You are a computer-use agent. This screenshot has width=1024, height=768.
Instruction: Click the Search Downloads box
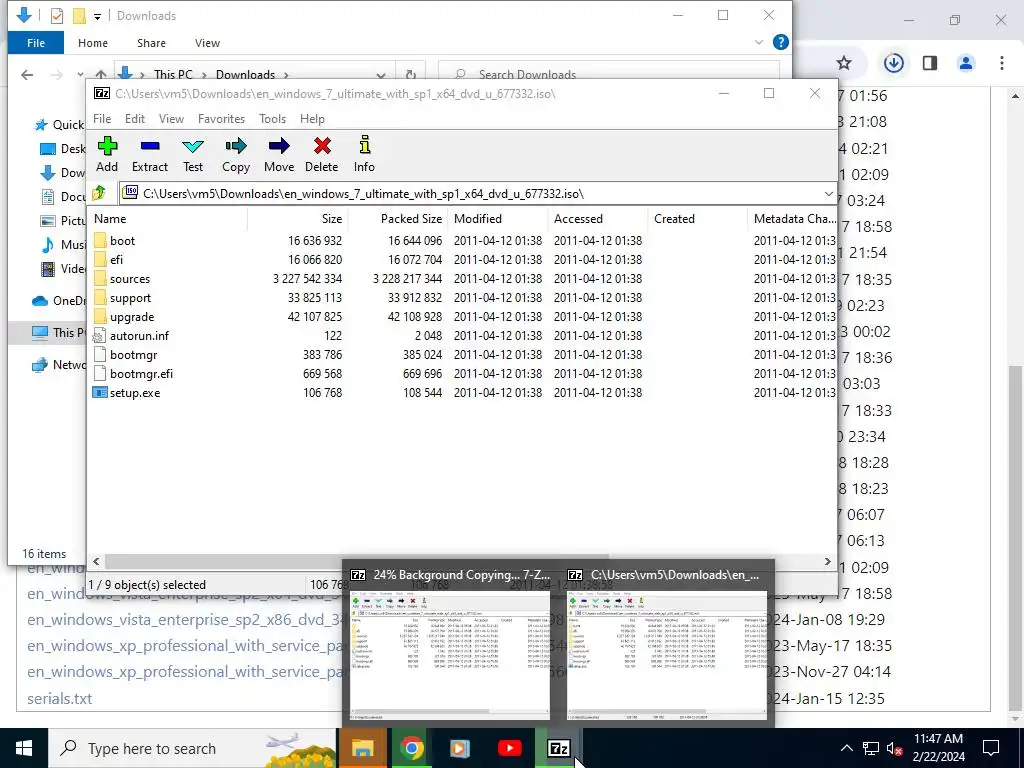coord(609,74)
